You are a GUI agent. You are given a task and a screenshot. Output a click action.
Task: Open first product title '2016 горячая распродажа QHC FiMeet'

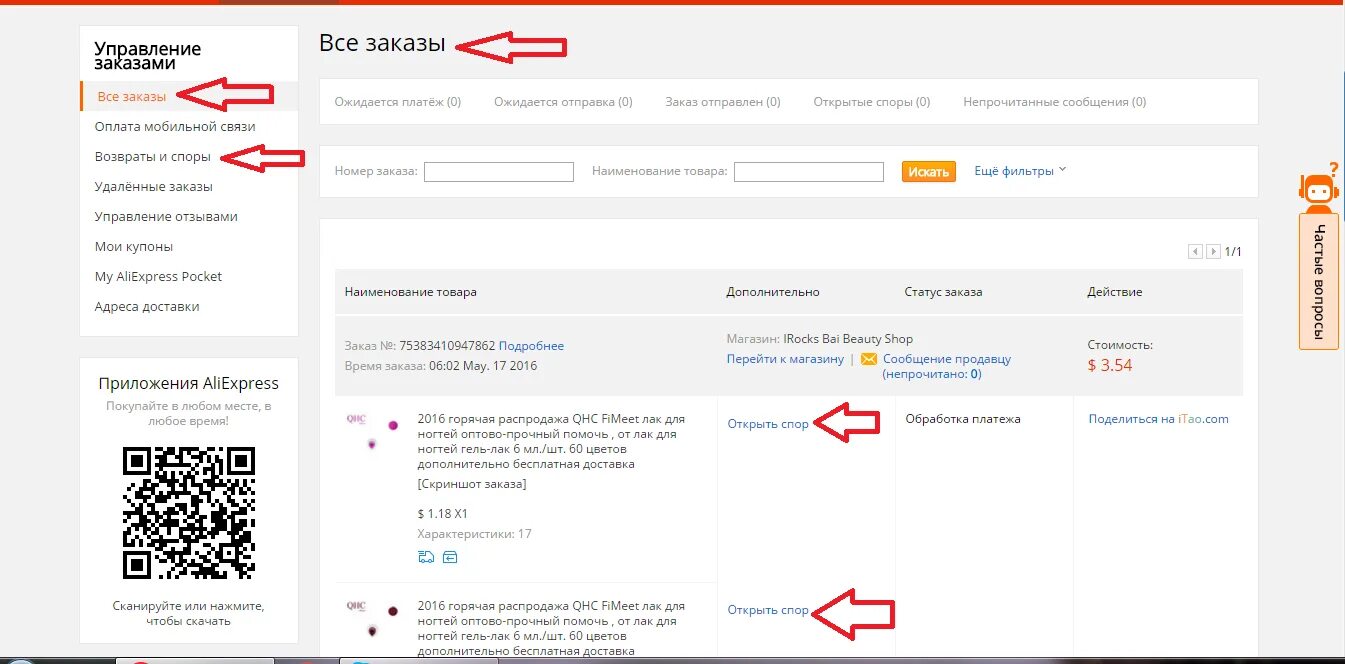click(552, 441)
